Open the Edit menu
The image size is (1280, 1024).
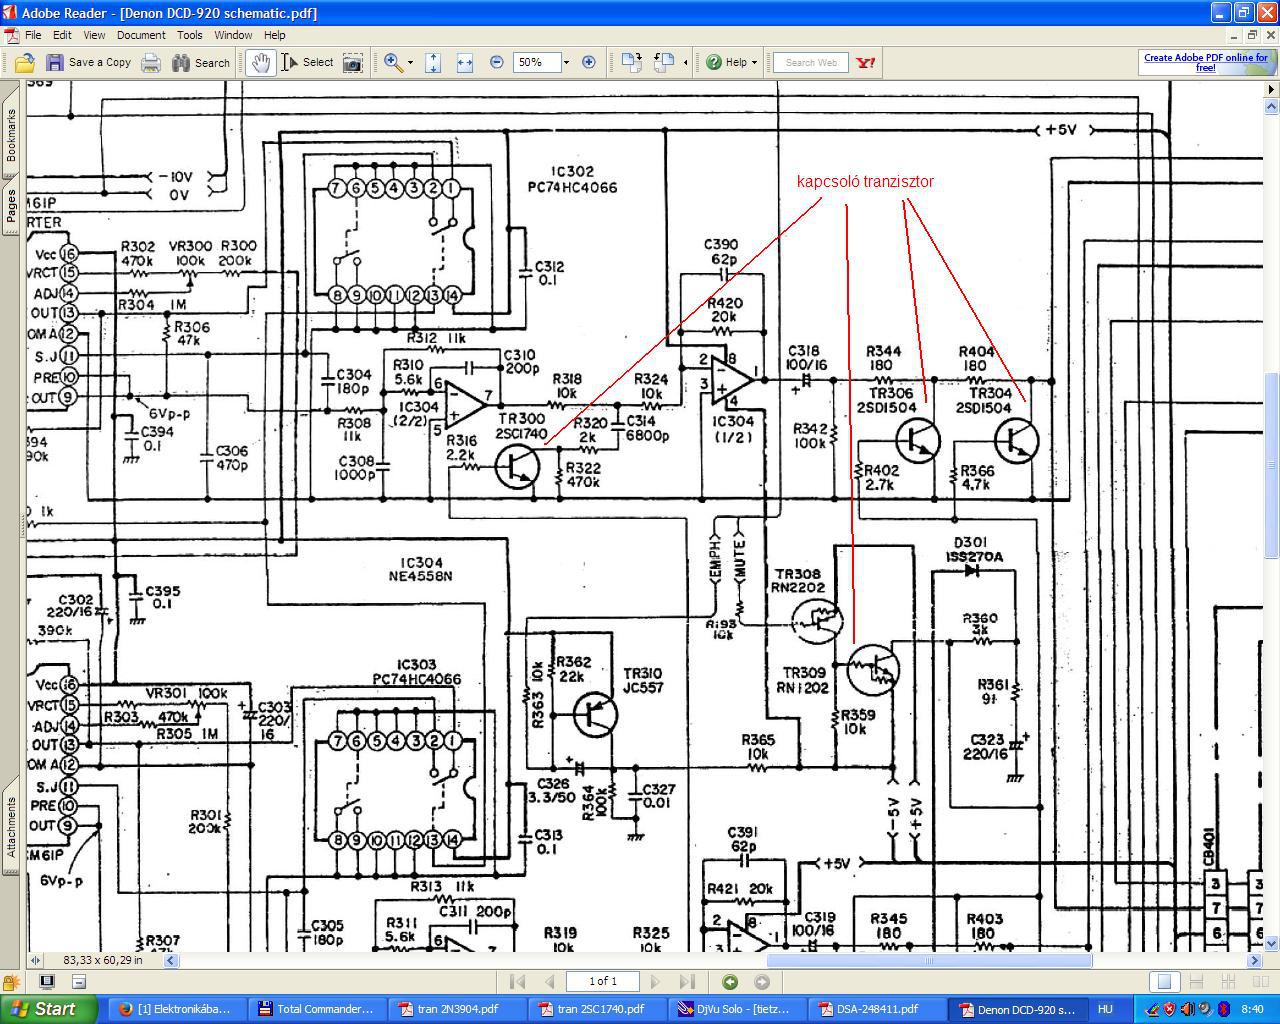62,35
